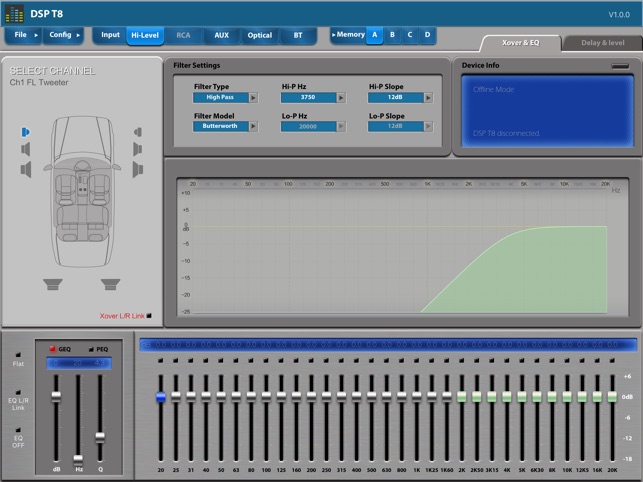Open the Filter Model dropdown arrow
The height and width of the screenshot is (482, 643).
pos(253,126)
